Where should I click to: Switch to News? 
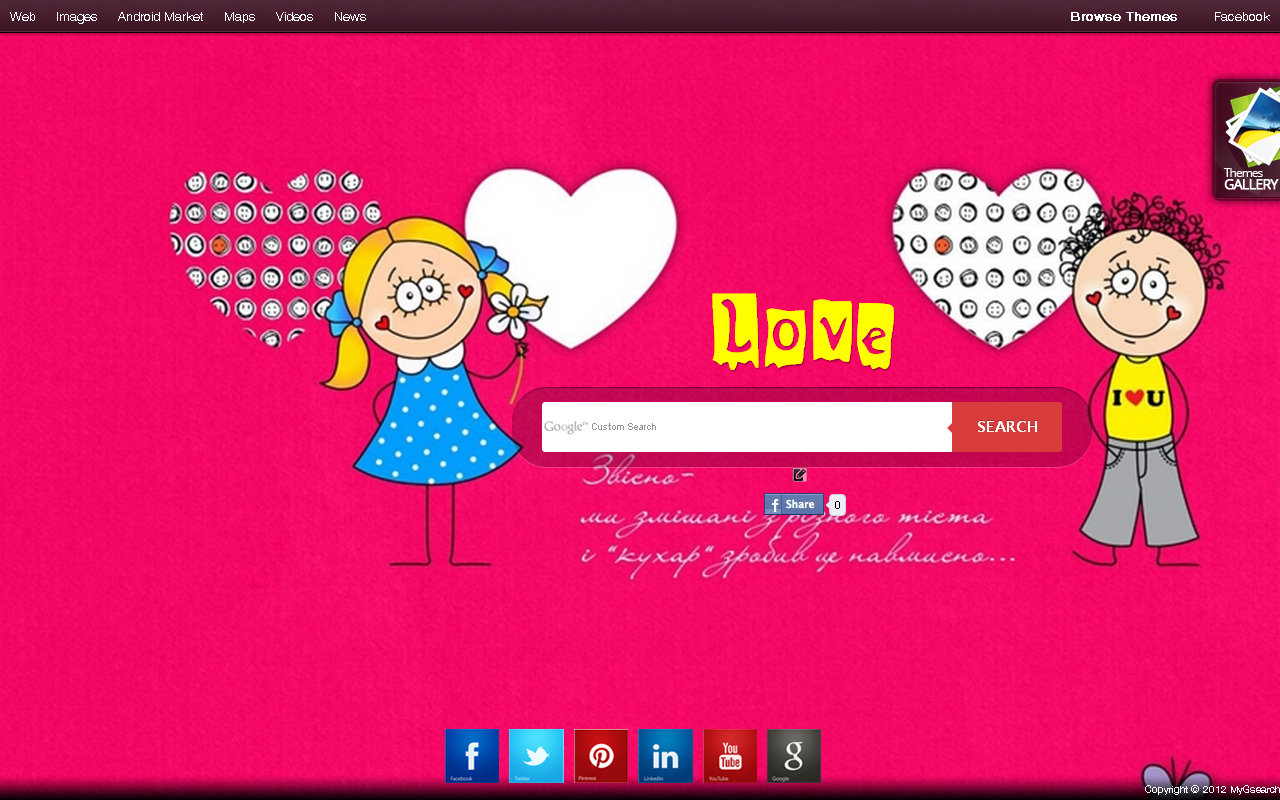tap(349, 16)
